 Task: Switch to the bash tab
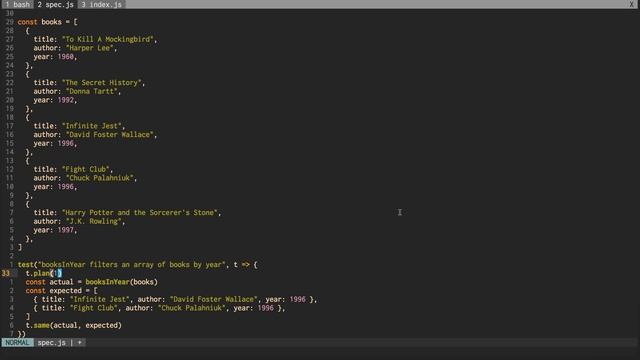17,4
